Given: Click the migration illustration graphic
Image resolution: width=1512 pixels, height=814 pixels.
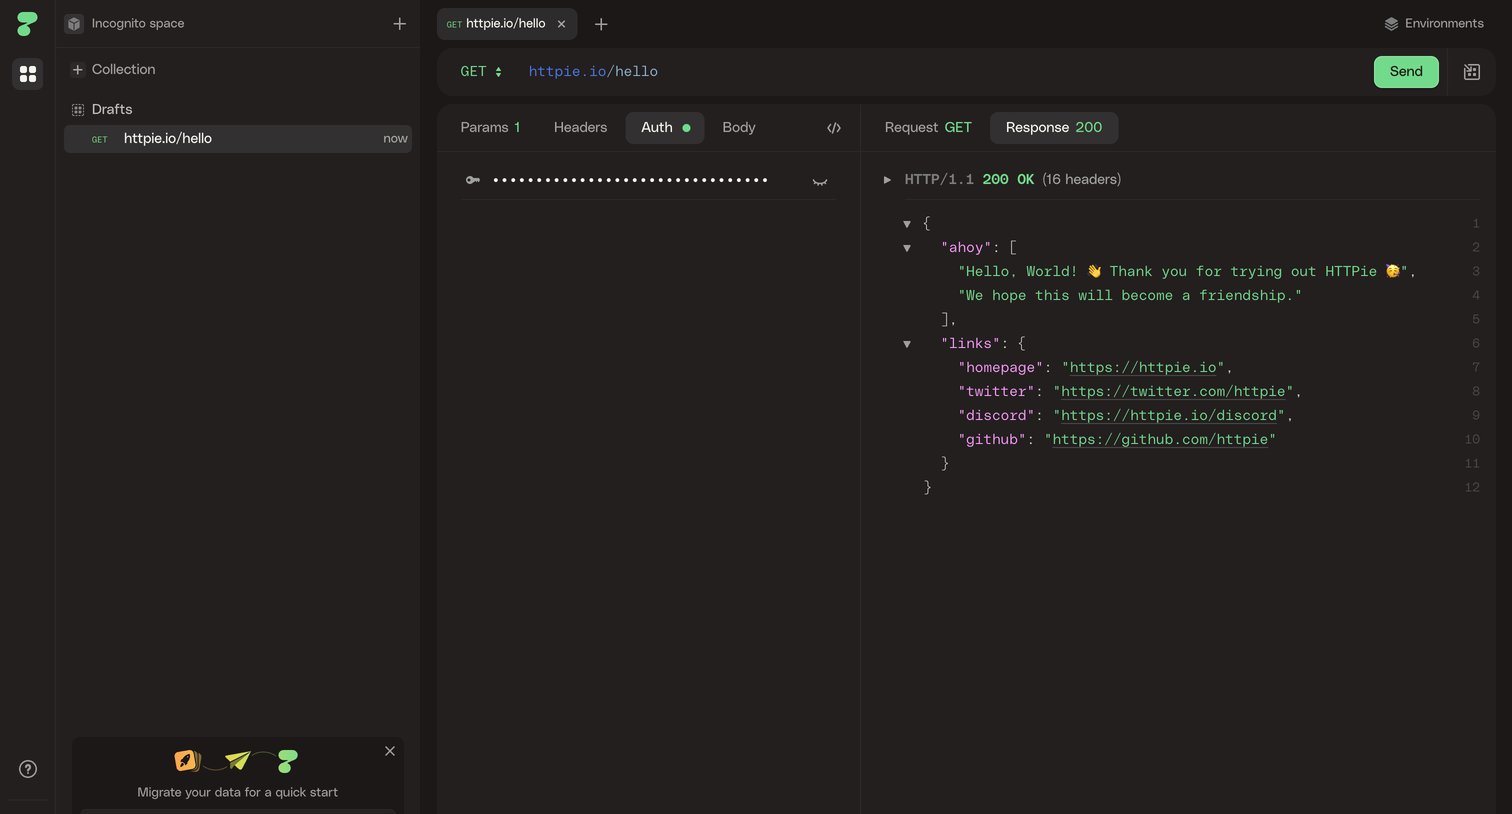Looking at the screenshot, I should 237,761.
